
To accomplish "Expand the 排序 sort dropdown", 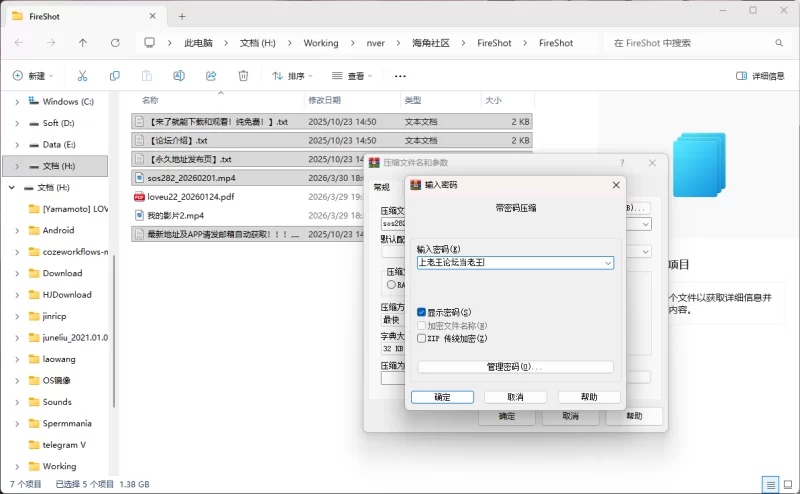I will [x=293, y=76].
